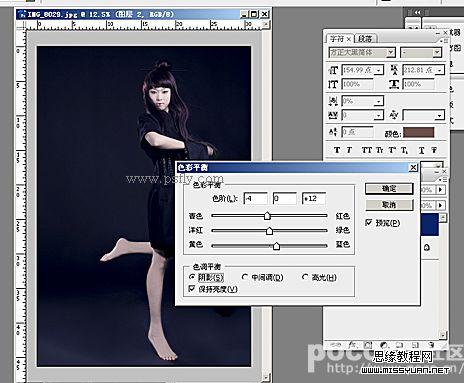The width and height of the screenshot is (464, 383).
Task: Click the lock icon on the layer
Action: 427,248
